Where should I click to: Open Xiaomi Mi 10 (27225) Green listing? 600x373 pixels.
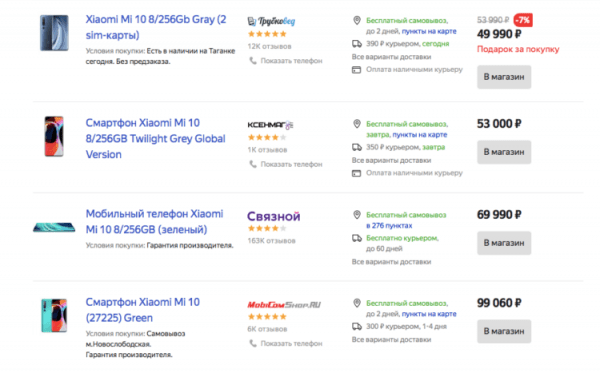tap(143, 310)
